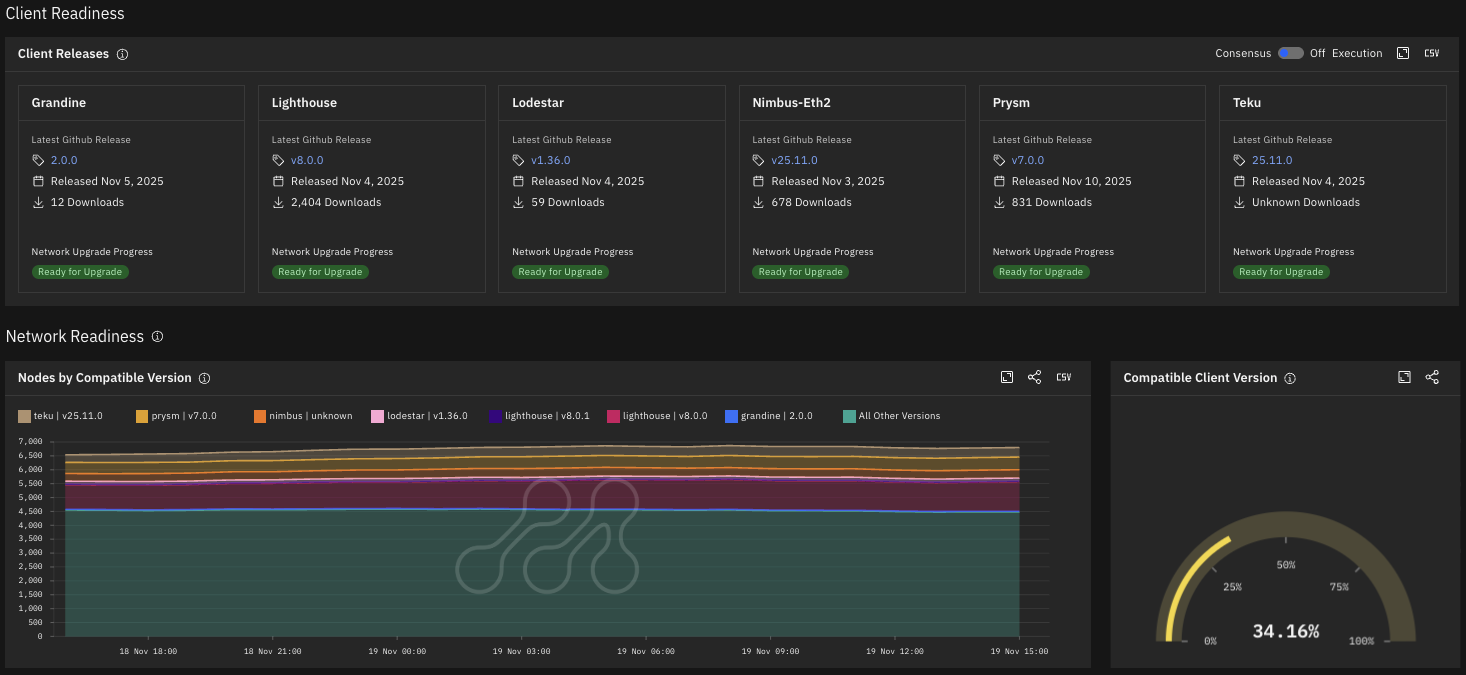Open Prysm v7.0.0 release link
The image size is (1466, 675).
1027,160
